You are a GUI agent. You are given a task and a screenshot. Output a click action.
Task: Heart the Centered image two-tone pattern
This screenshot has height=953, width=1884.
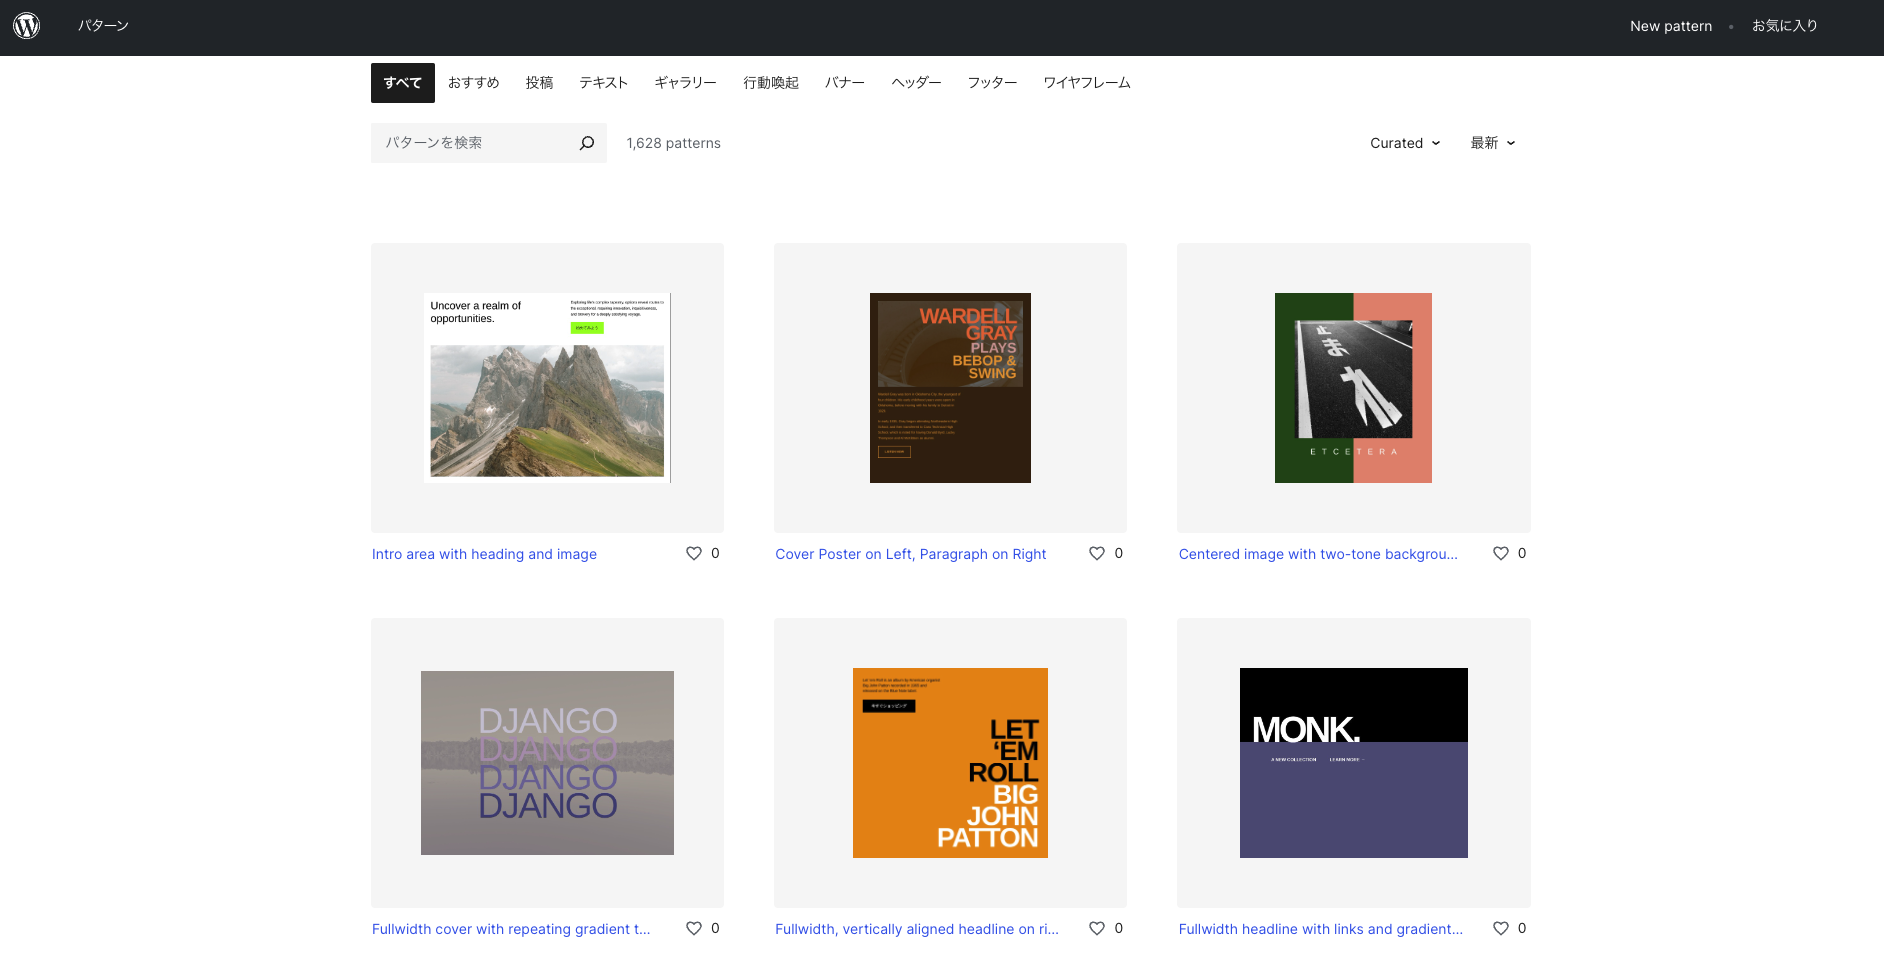click(x=1501, y=553)
